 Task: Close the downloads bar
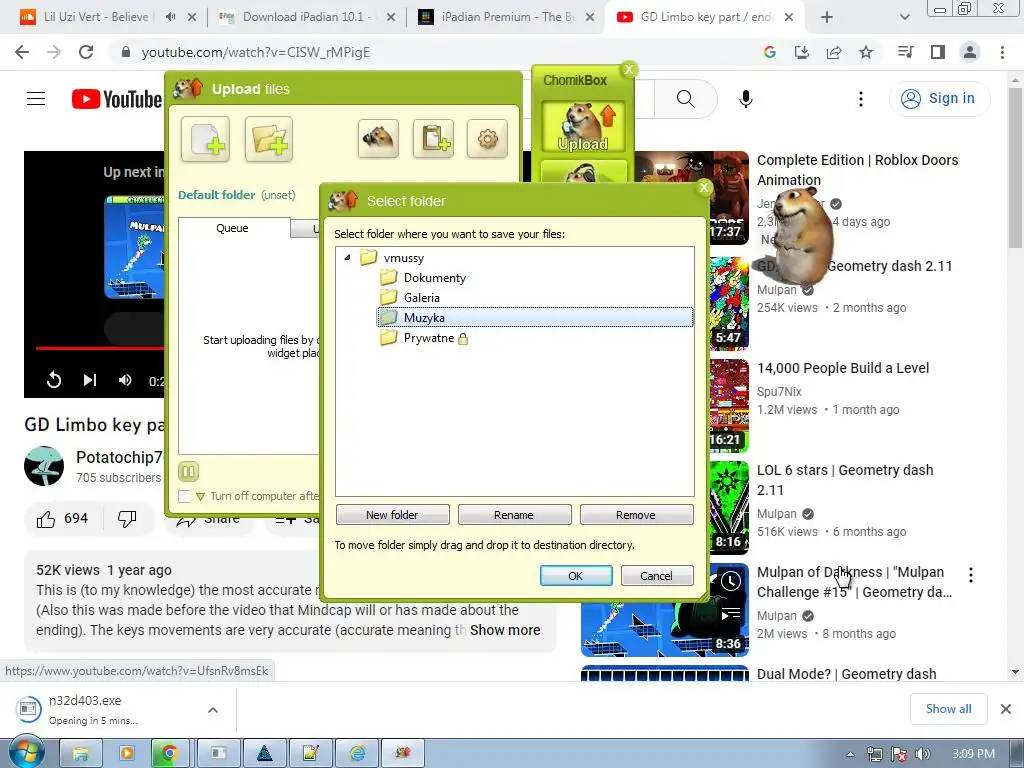[x=1006, y=709]
